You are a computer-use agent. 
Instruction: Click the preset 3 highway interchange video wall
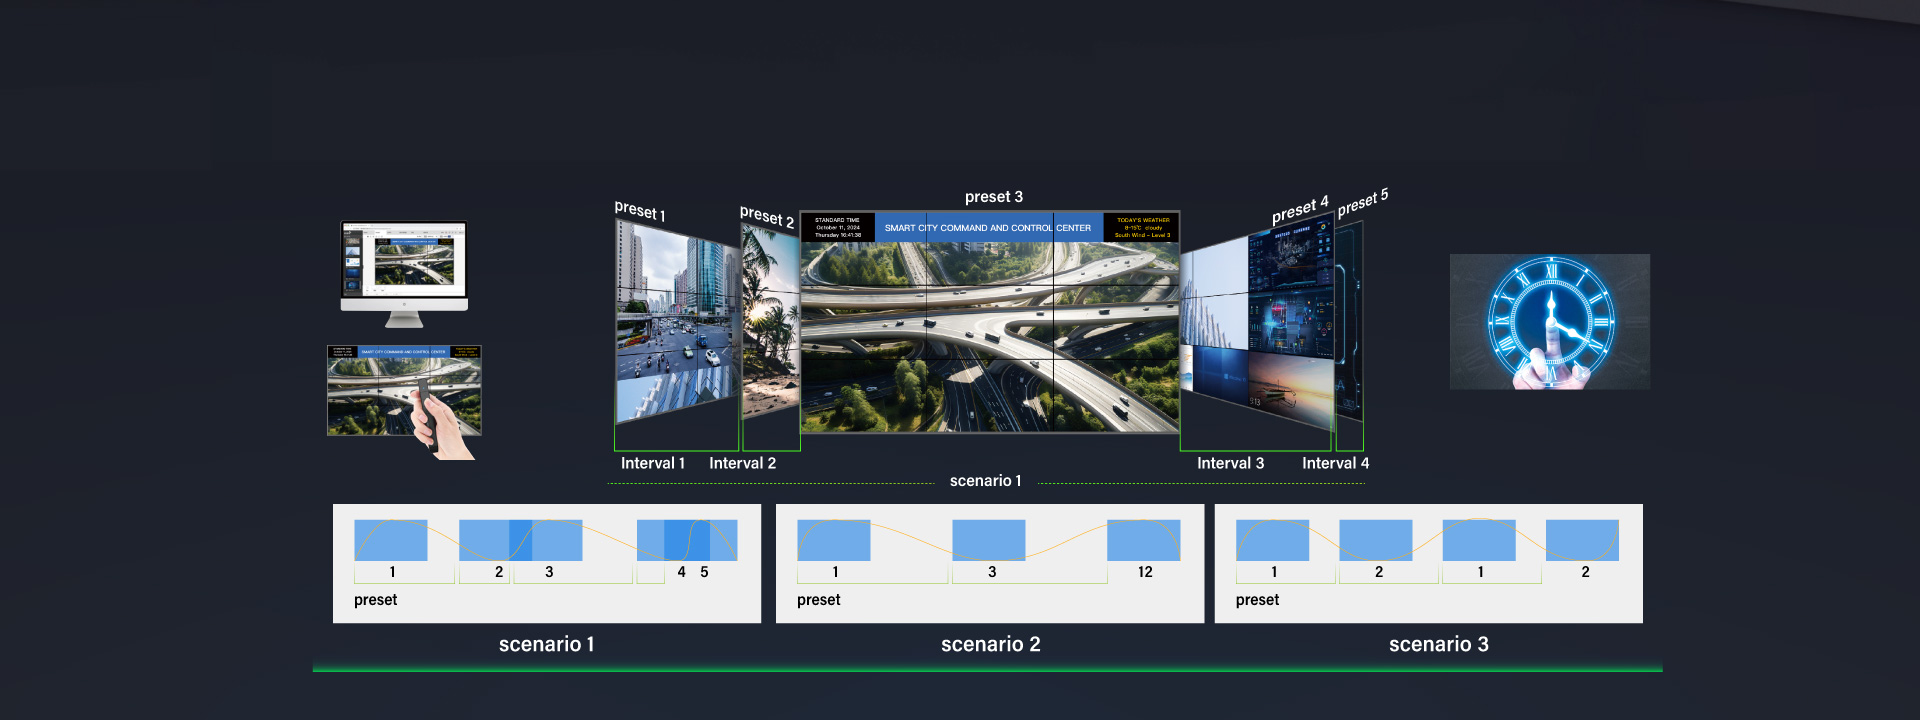click(x=990, y=337)
